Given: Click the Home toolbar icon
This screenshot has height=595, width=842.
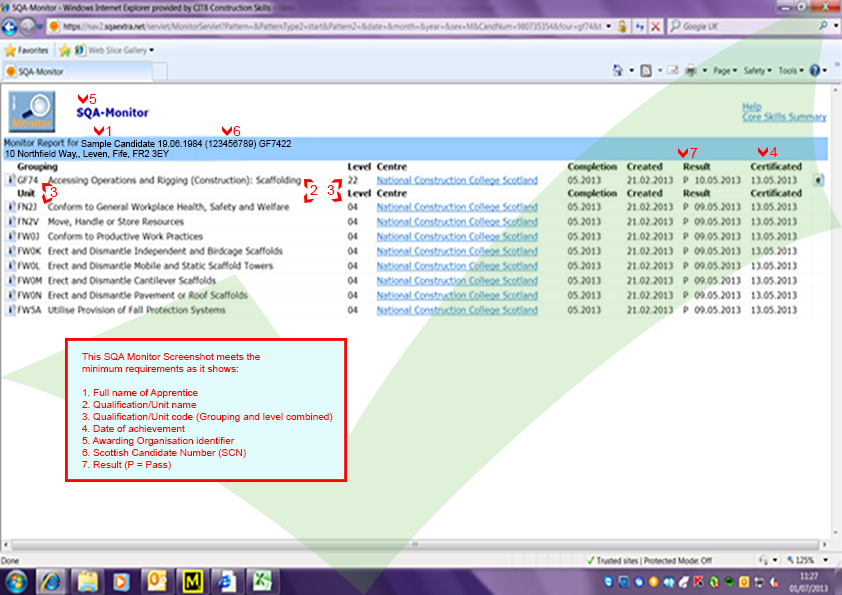Looking at the screenshot, I should pos(618,70).
